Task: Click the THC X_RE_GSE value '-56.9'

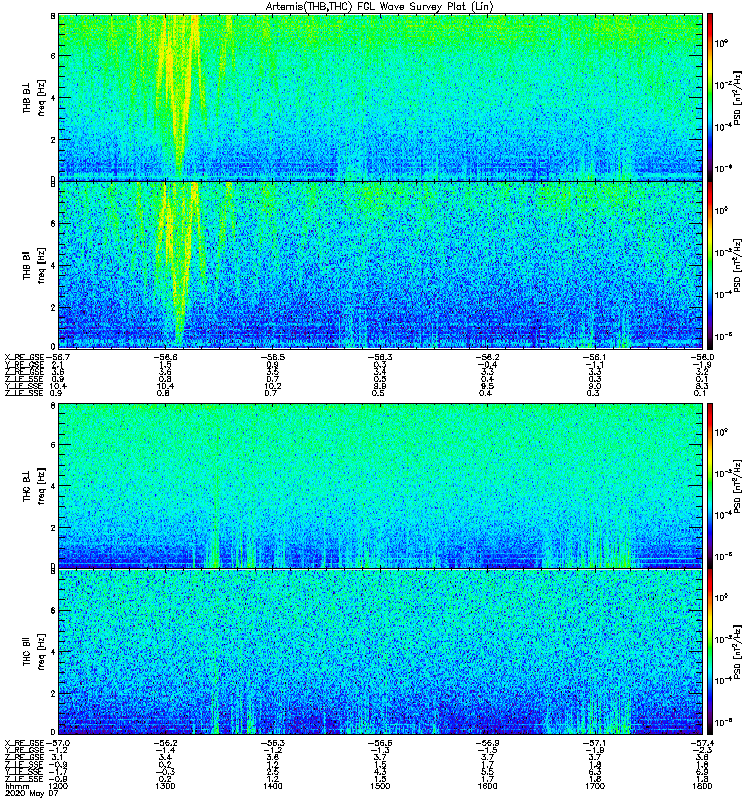Action: pyautogui.click(x=487, y=743)
